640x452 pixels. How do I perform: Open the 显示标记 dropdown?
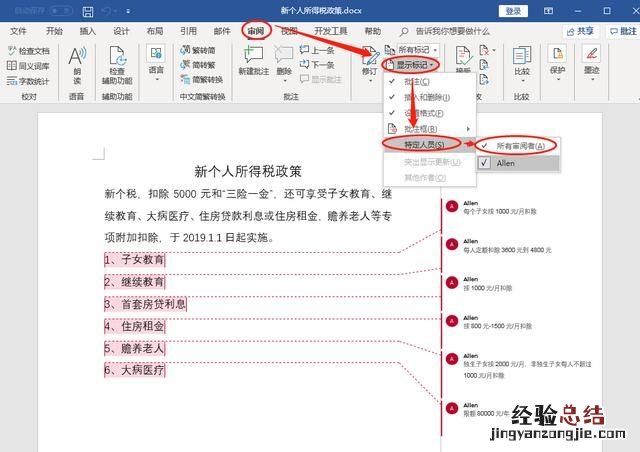[411, 65]
